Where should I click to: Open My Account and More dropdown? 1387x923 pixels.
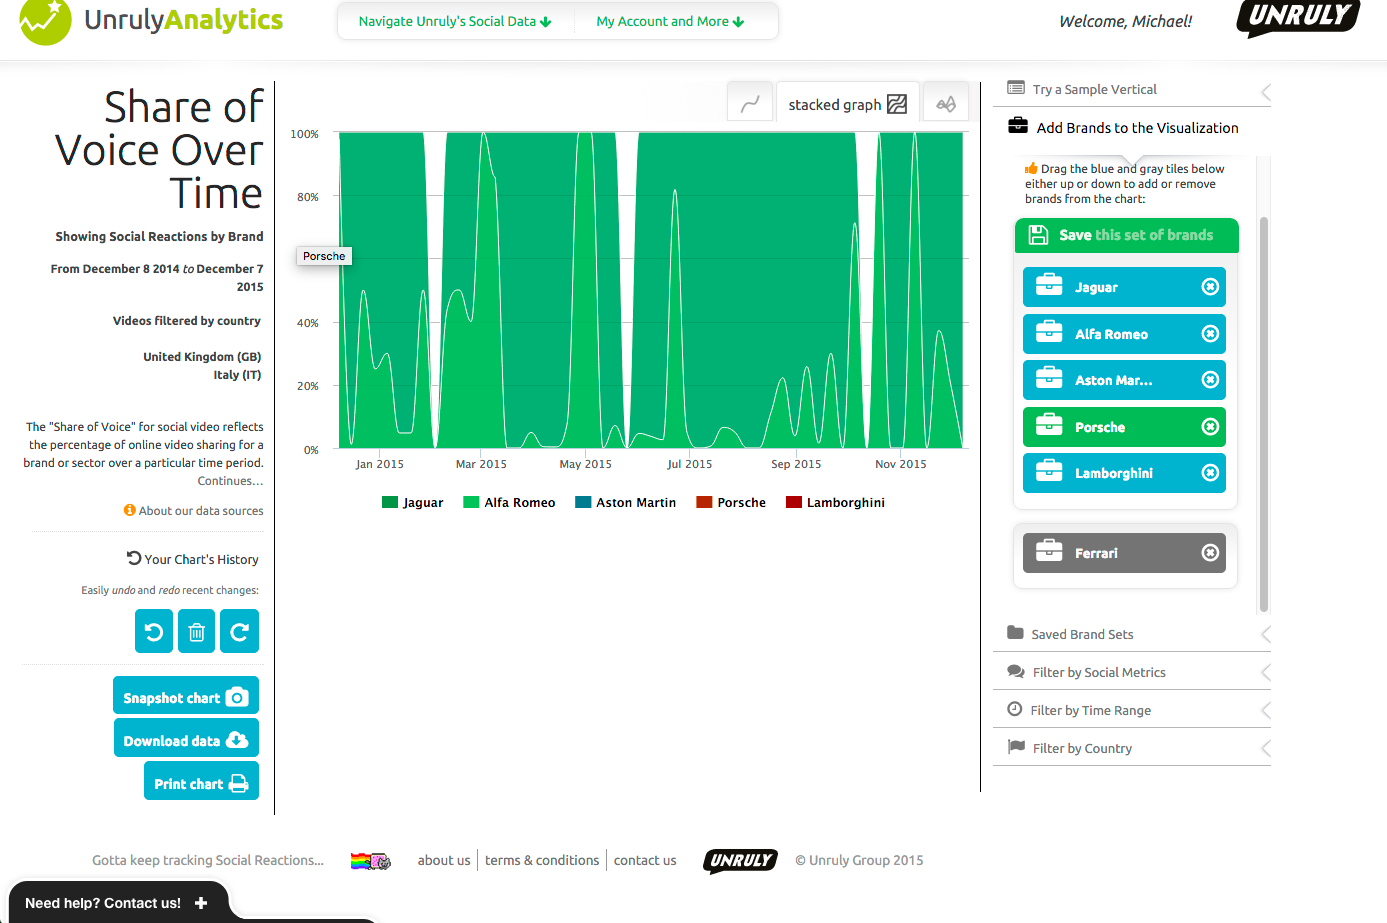(670, 21)
